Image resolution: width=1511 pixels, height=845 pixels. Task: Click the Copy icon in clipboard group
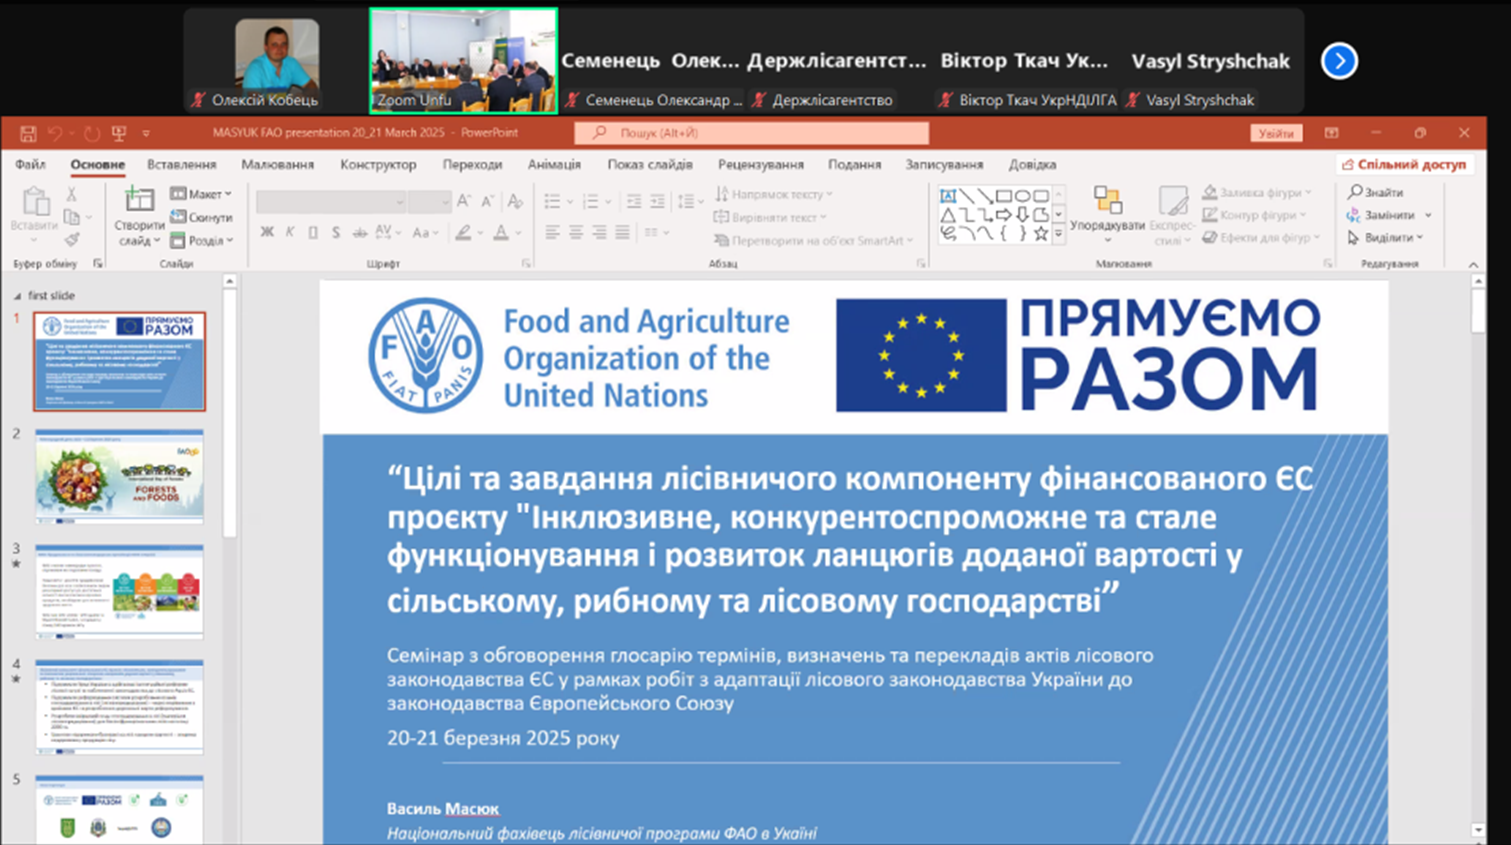click(x=72, y=217)
